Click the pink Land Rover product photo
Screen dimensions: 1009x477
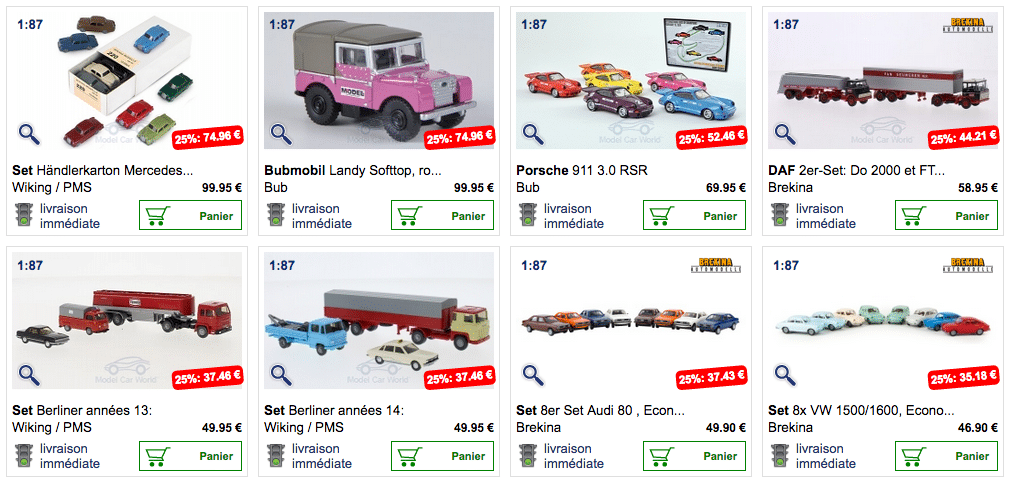(x=379, y=80)
